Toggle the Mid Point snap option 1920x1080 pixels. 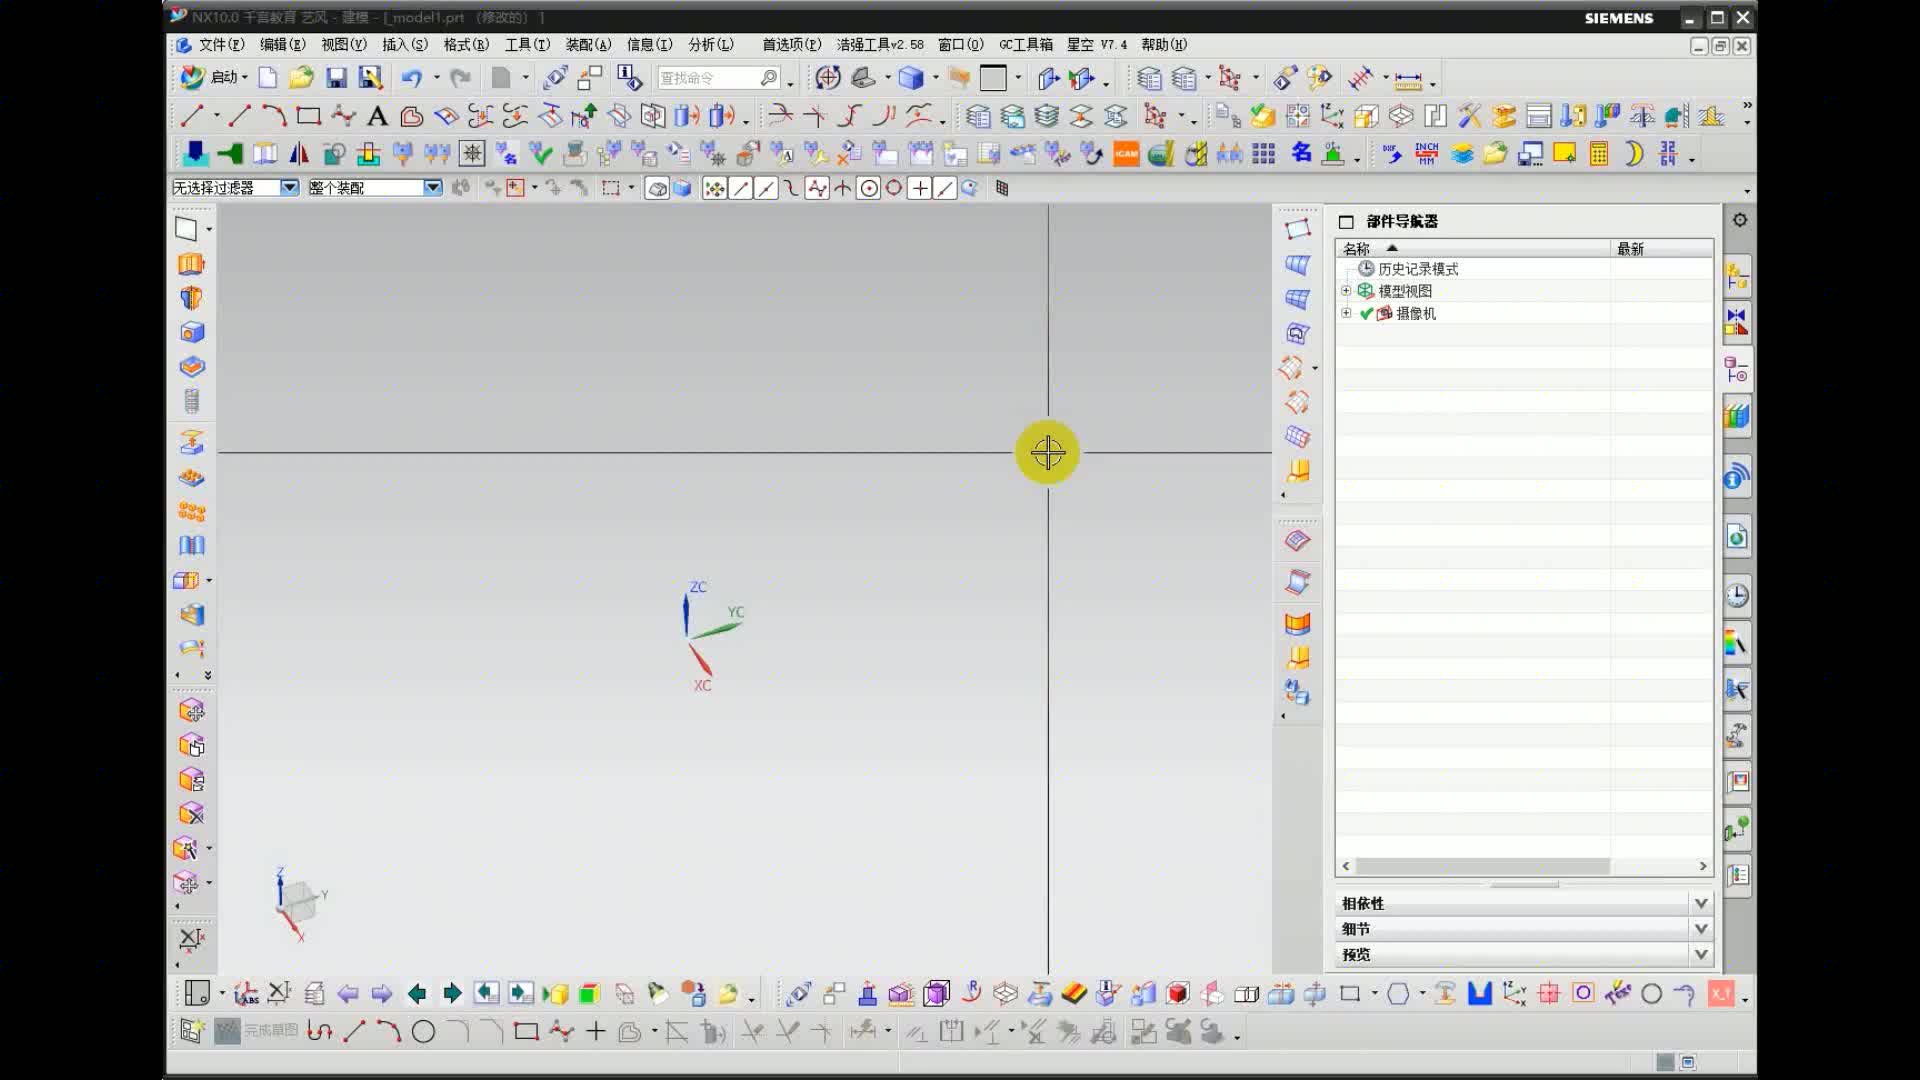(766, 188)
